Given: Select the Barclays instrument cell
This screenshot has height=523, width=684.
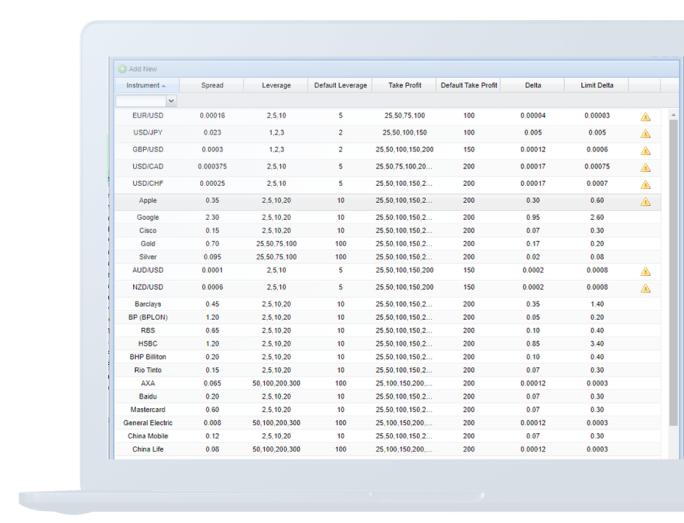Looking at the screenshot, I should coord(147,304).
